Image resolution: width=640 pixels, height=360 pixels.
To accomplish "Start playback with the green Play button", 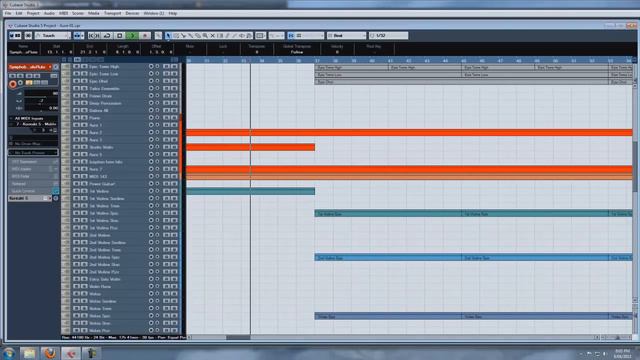I will pos(132,36).
